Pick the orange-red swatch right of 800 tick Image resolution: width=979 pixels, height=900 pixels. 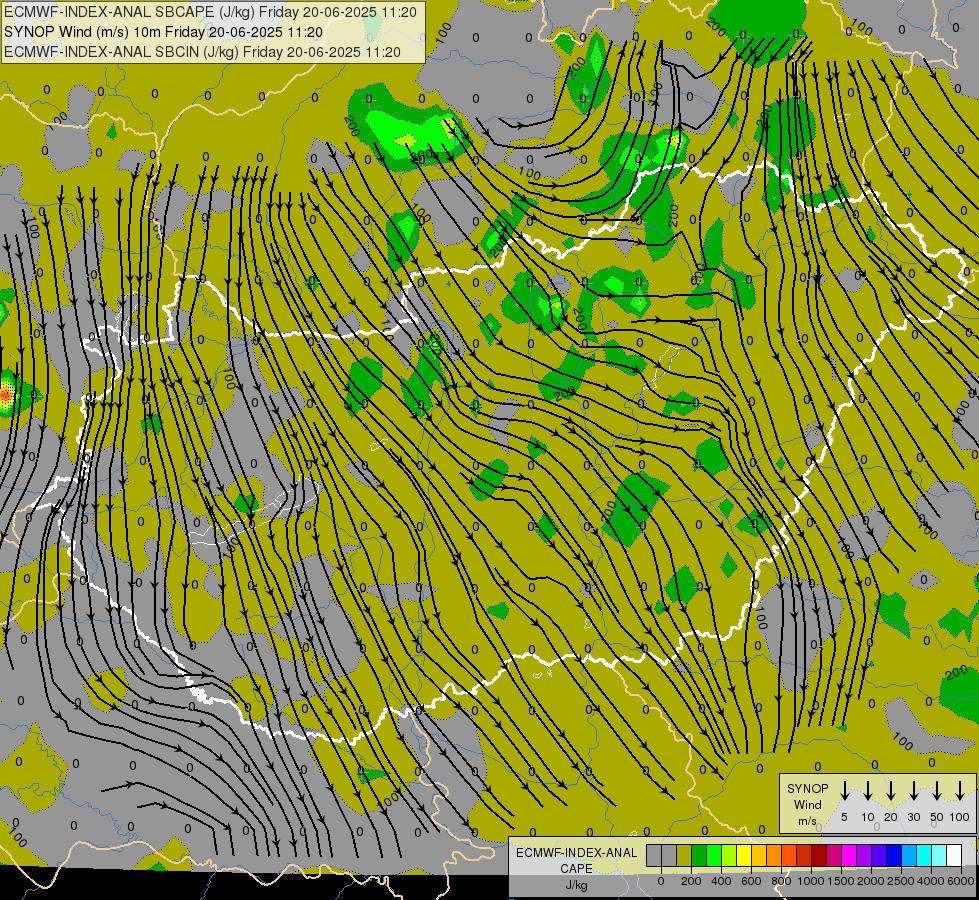(789, 855)
